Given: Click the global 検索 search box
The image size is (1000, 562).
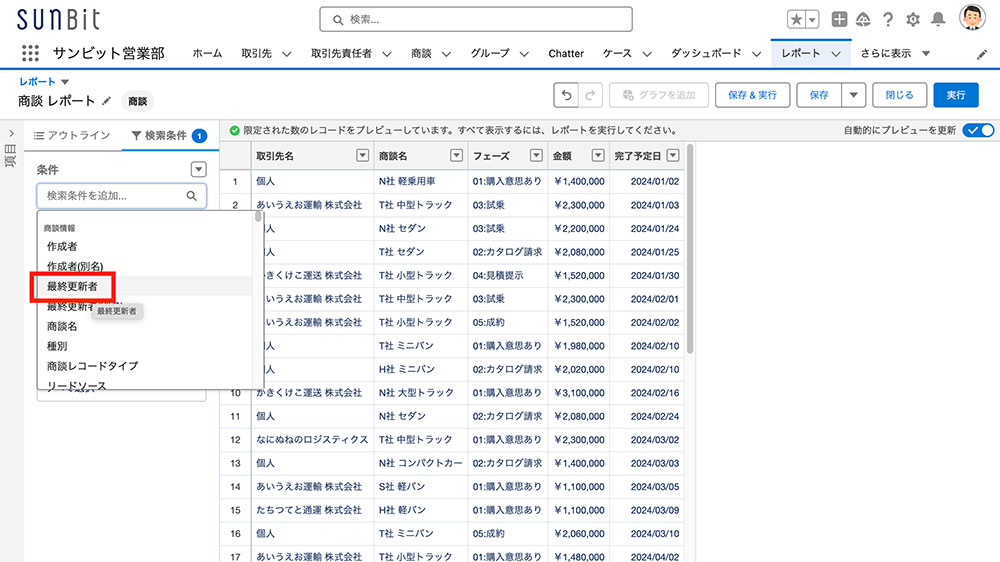Looking at the screenshot, I should click(x=476, y=20).
